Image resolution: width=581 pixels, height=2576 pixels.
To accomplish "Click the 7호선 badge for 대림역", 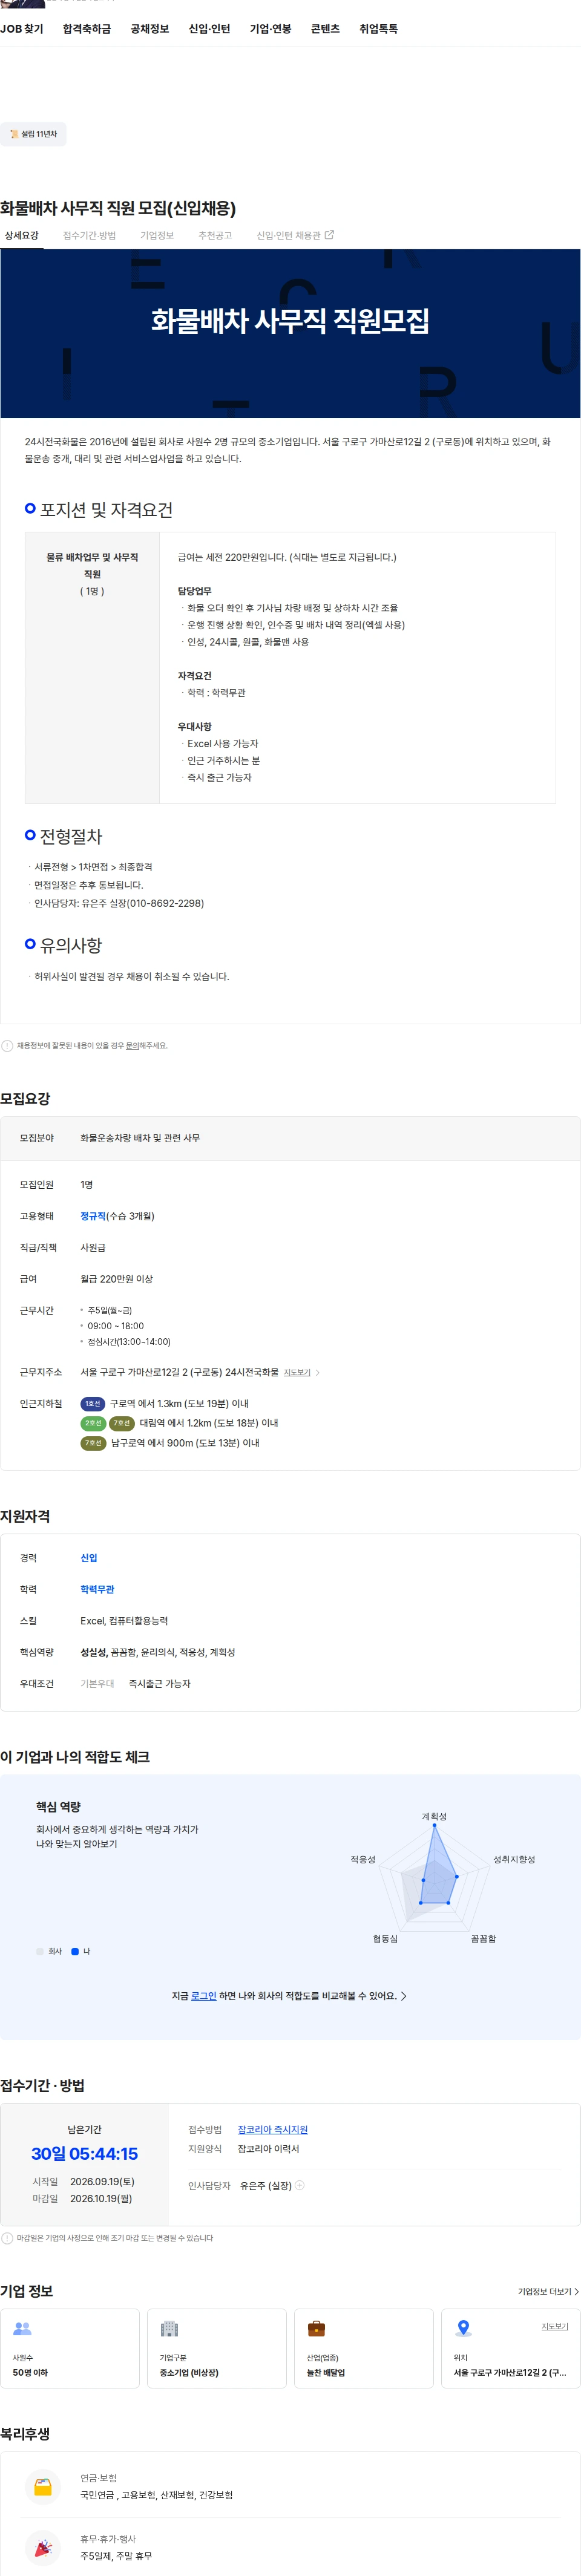I will pyautogui.click(x=121, y=1423).
